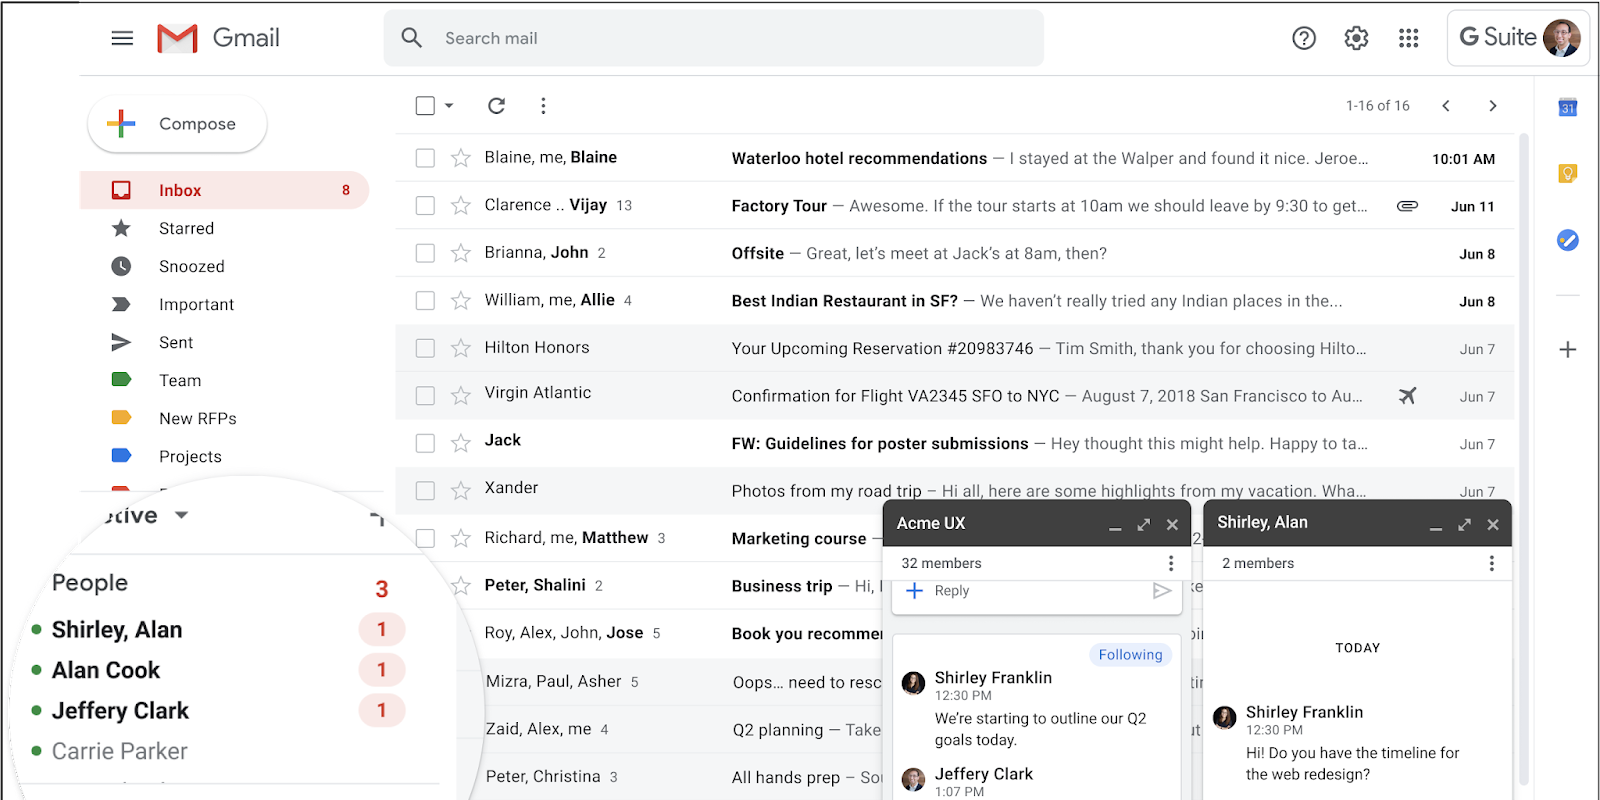Select the Virgin Atlantic email checkbox
1600x800 pixels.
425,396
